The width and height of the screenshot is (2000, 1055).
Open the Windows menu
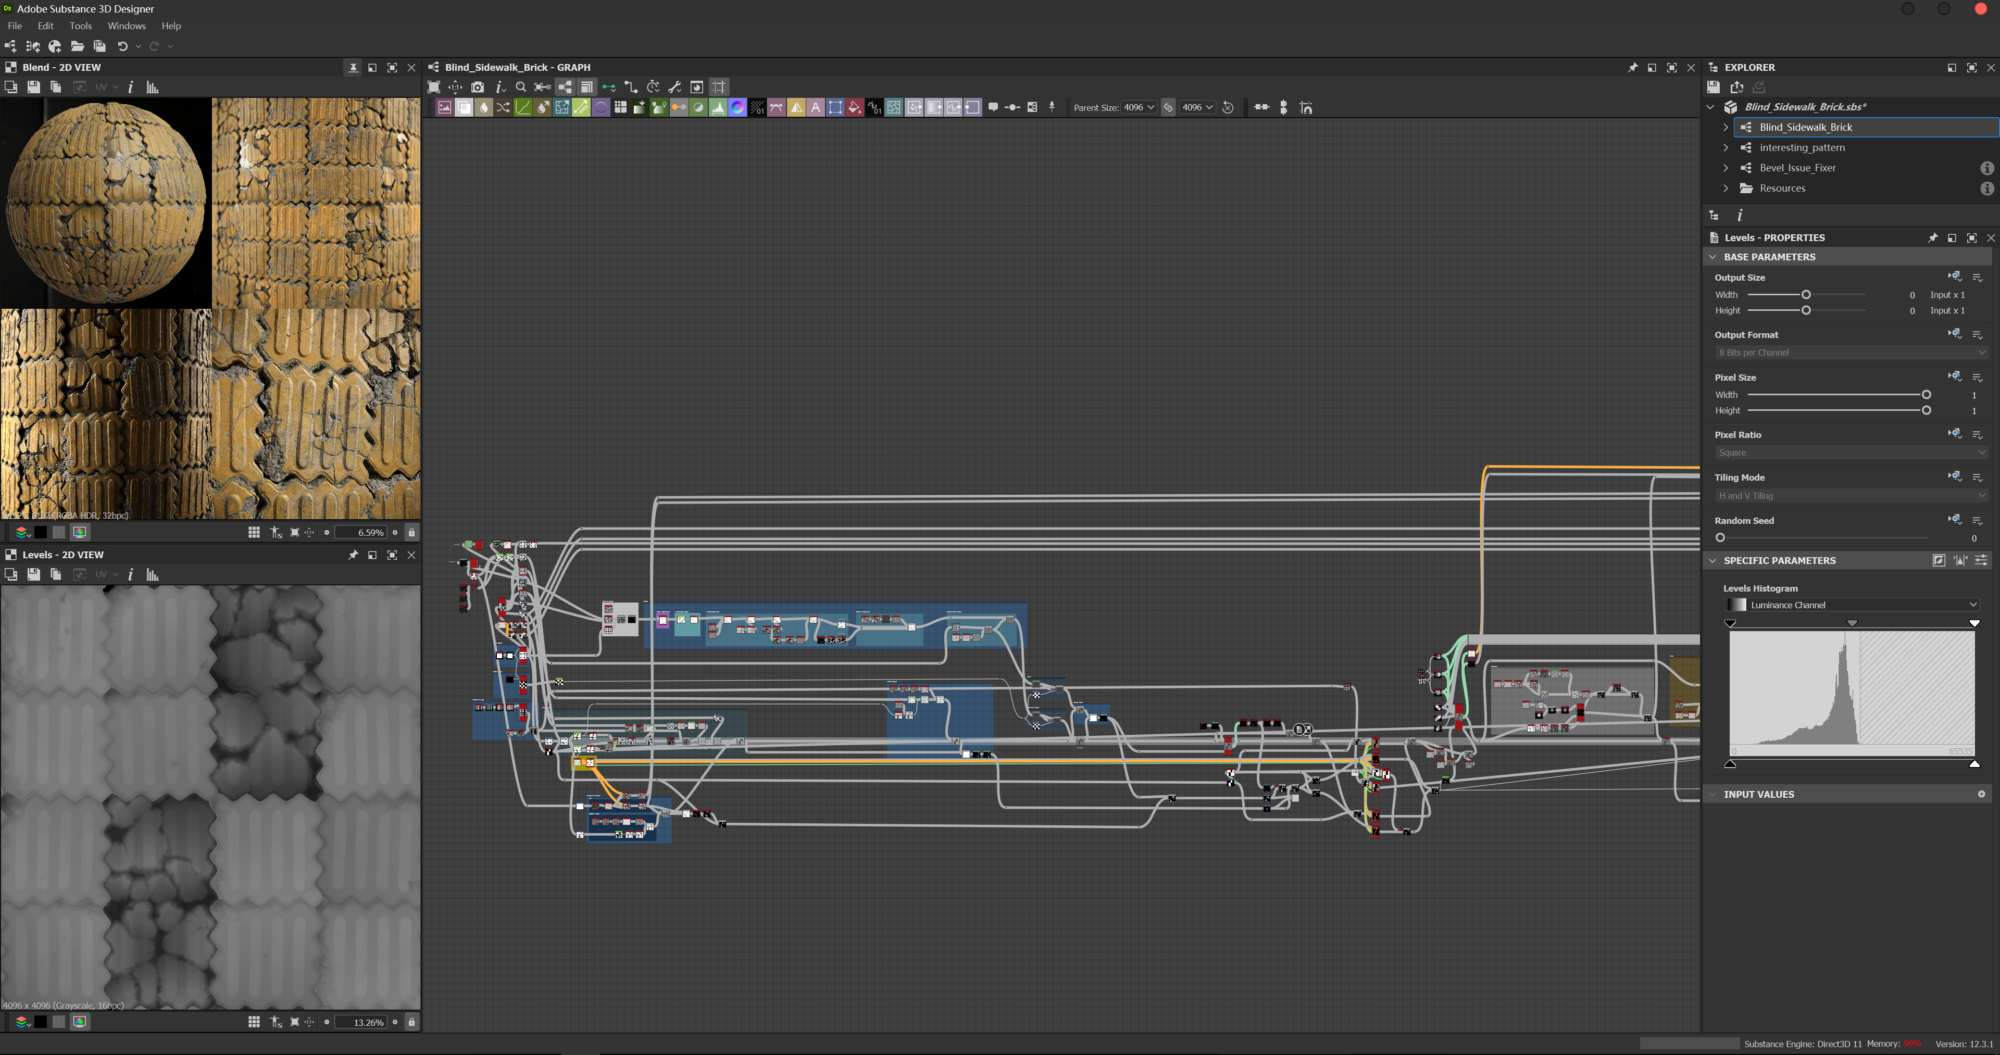(126, 26)
